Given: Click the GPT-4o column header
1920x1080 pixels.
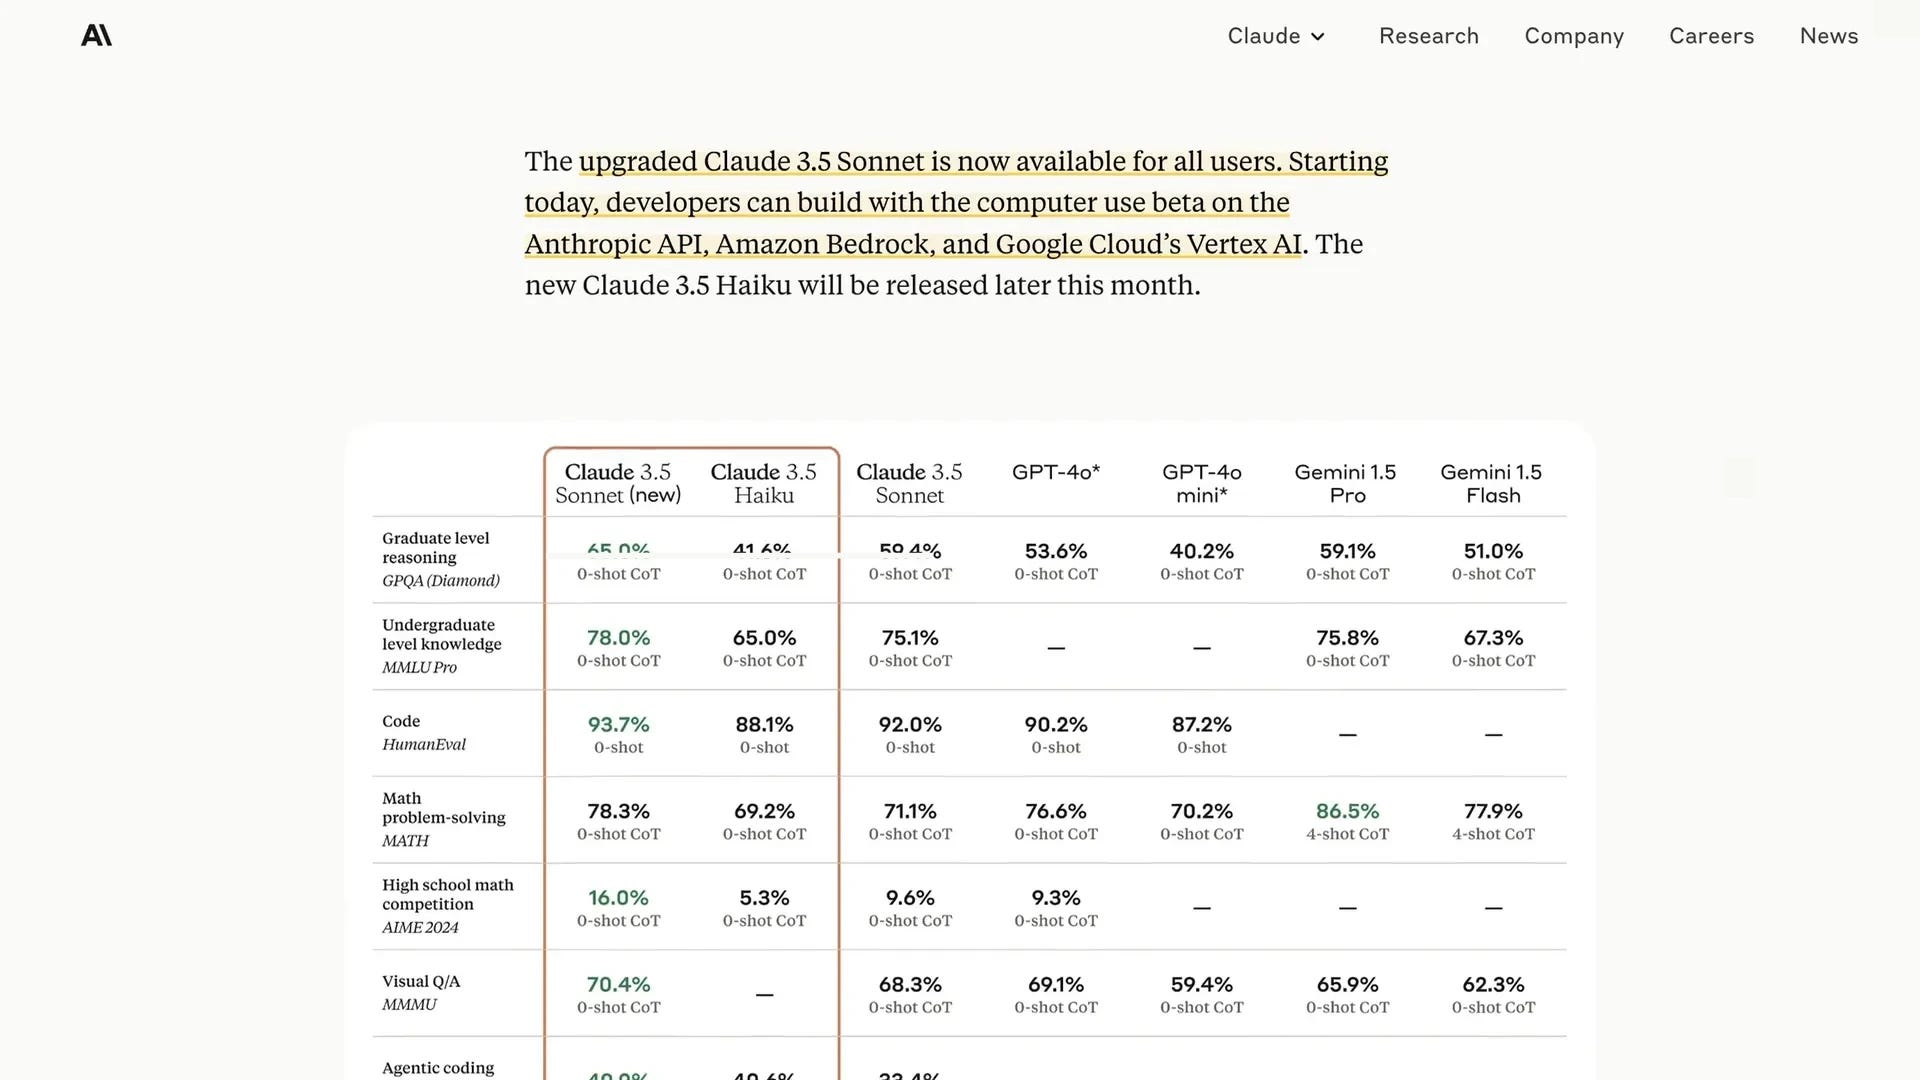Looking at the screenshot, I should [x=1056, y=472].
